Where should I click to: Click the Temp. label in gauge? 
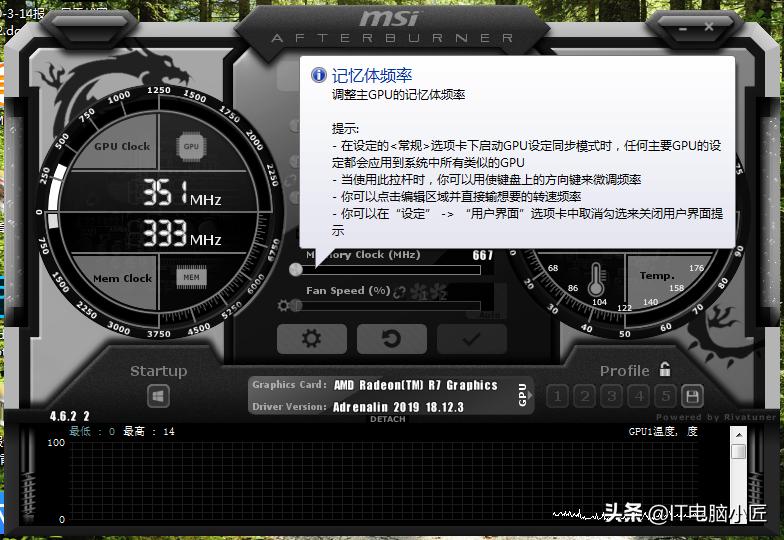(657, 276)
